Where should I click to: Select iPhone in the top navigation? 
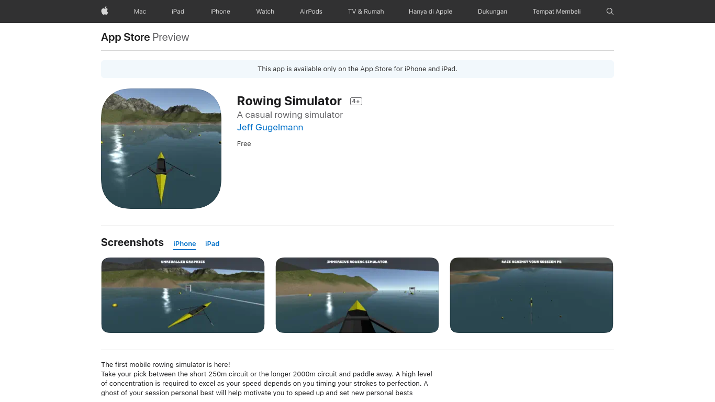coord(220,11)
